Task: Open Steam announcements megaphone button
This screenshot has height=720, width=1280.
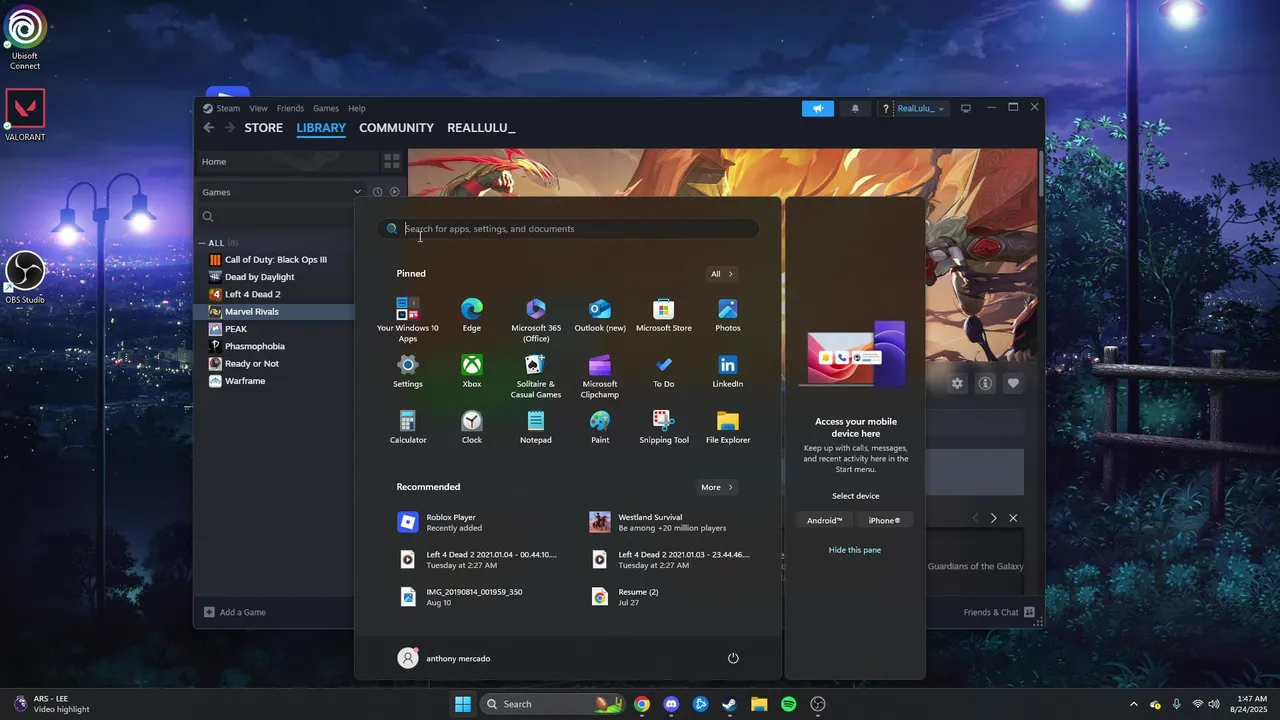Action: pos(817,108)
